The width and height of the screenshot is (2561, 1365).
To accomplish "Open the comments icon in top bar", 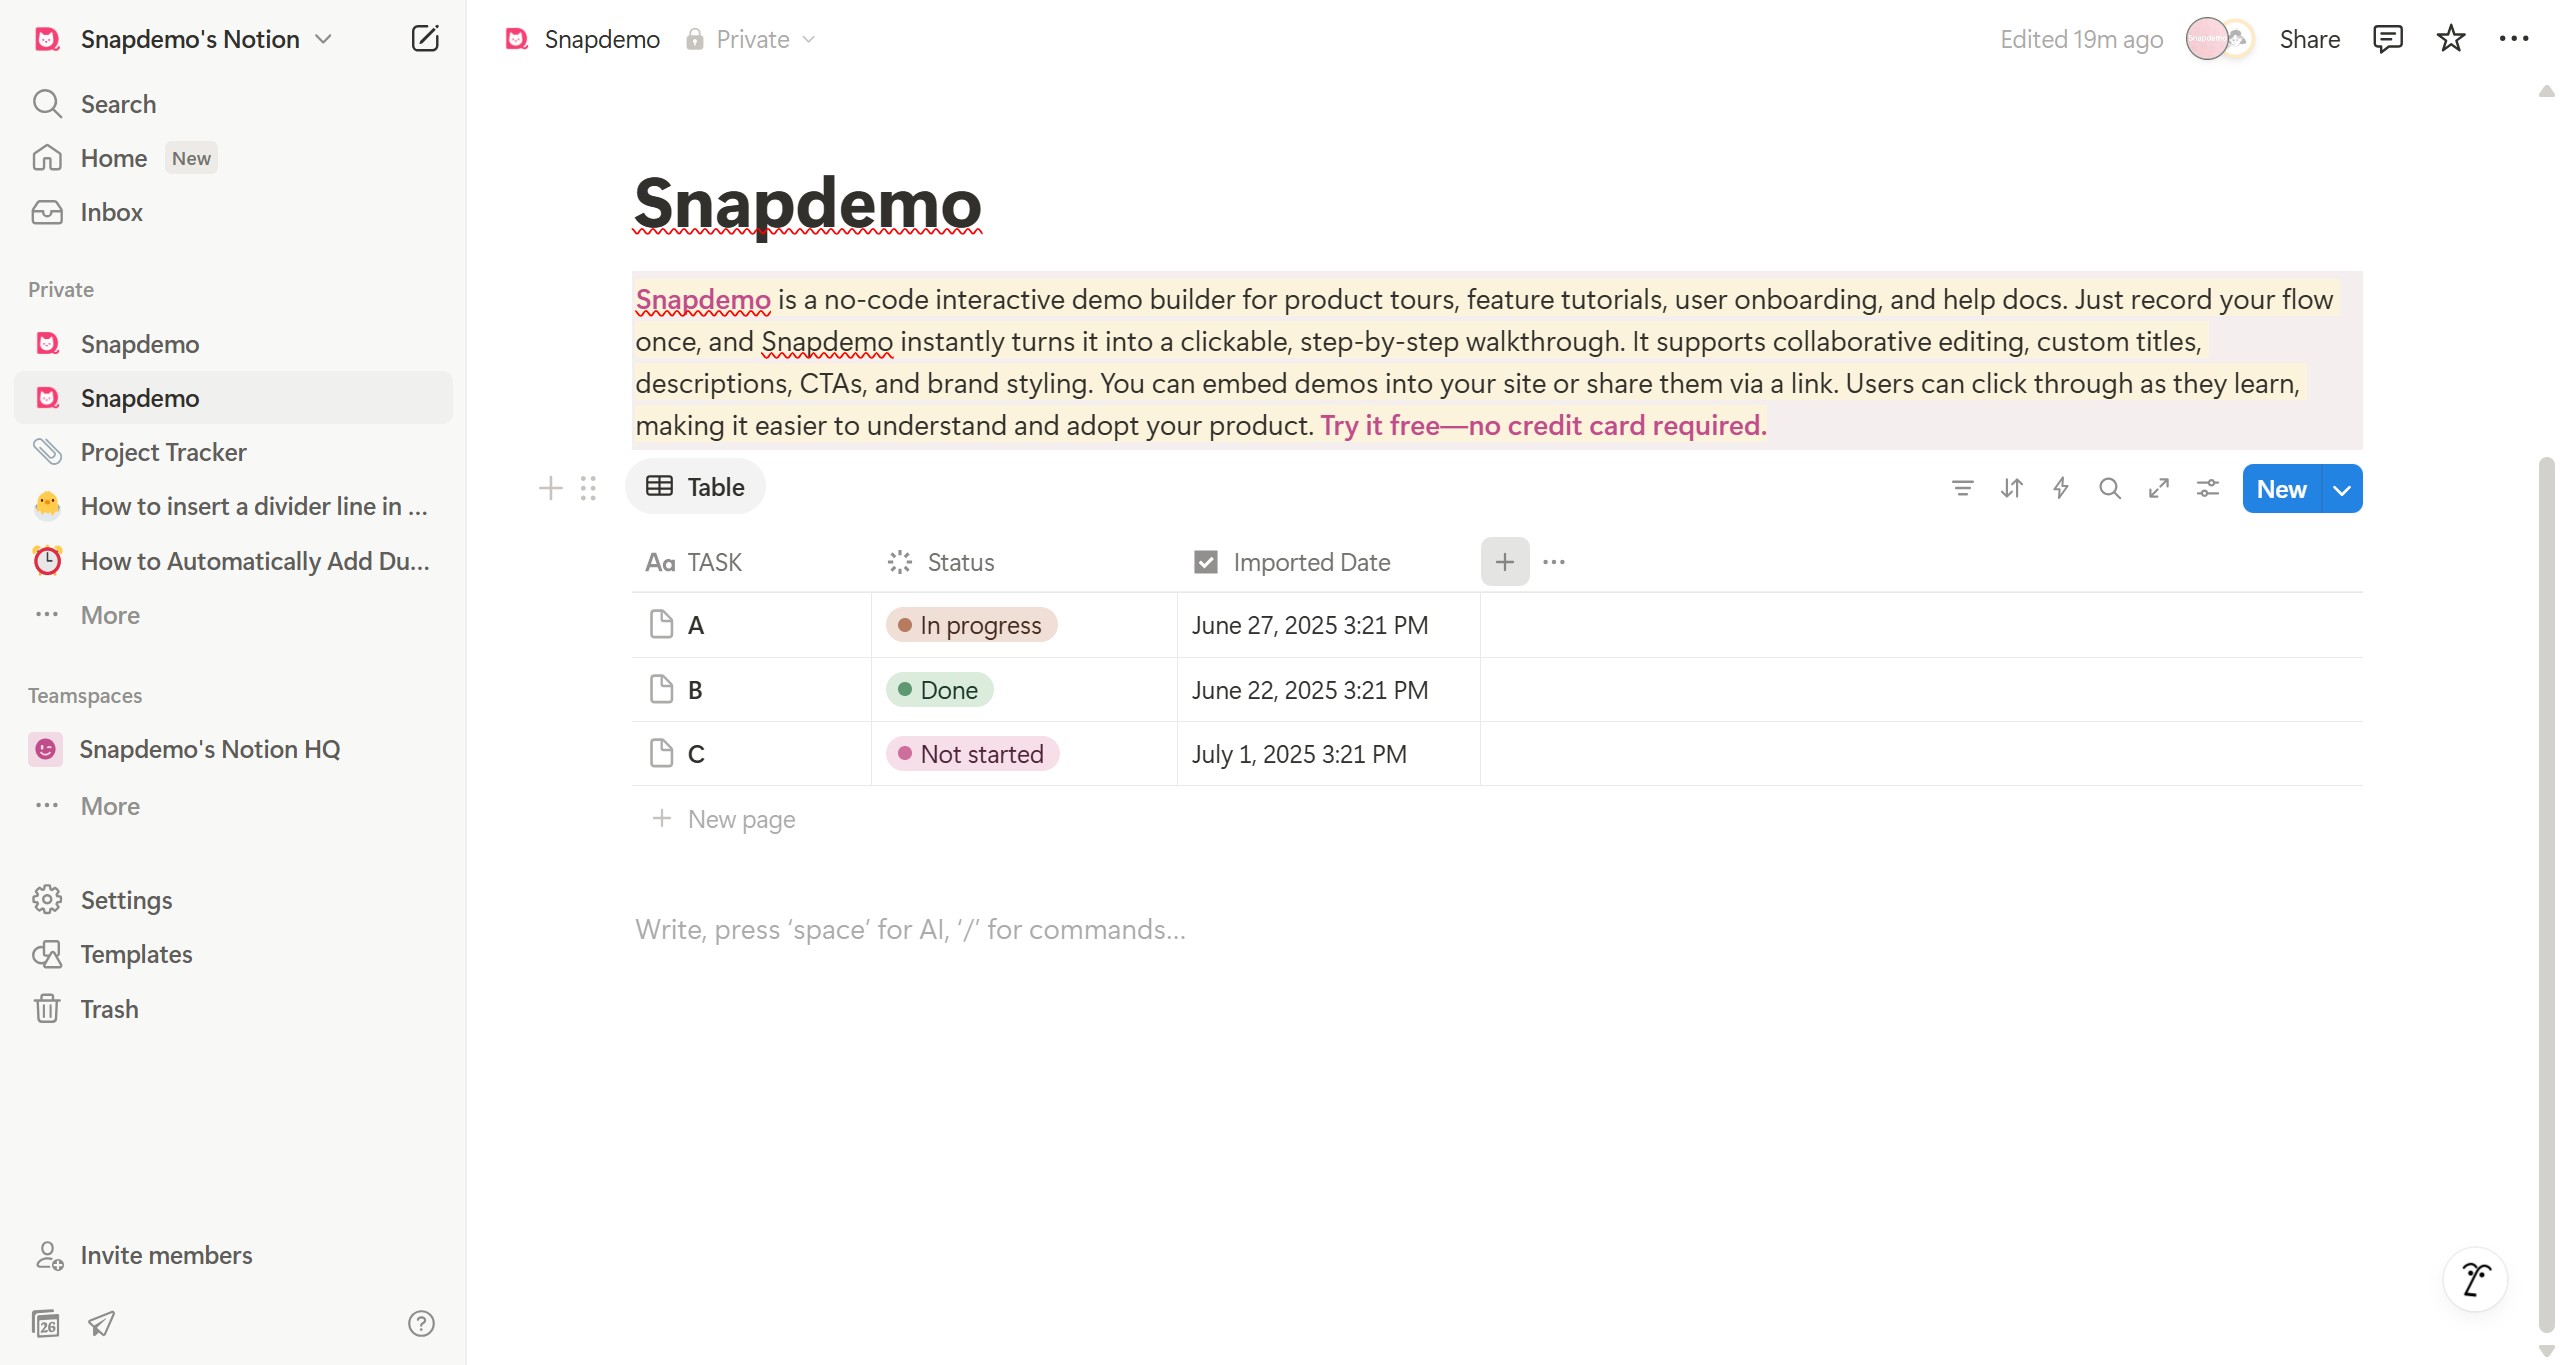I will 2387,39.
